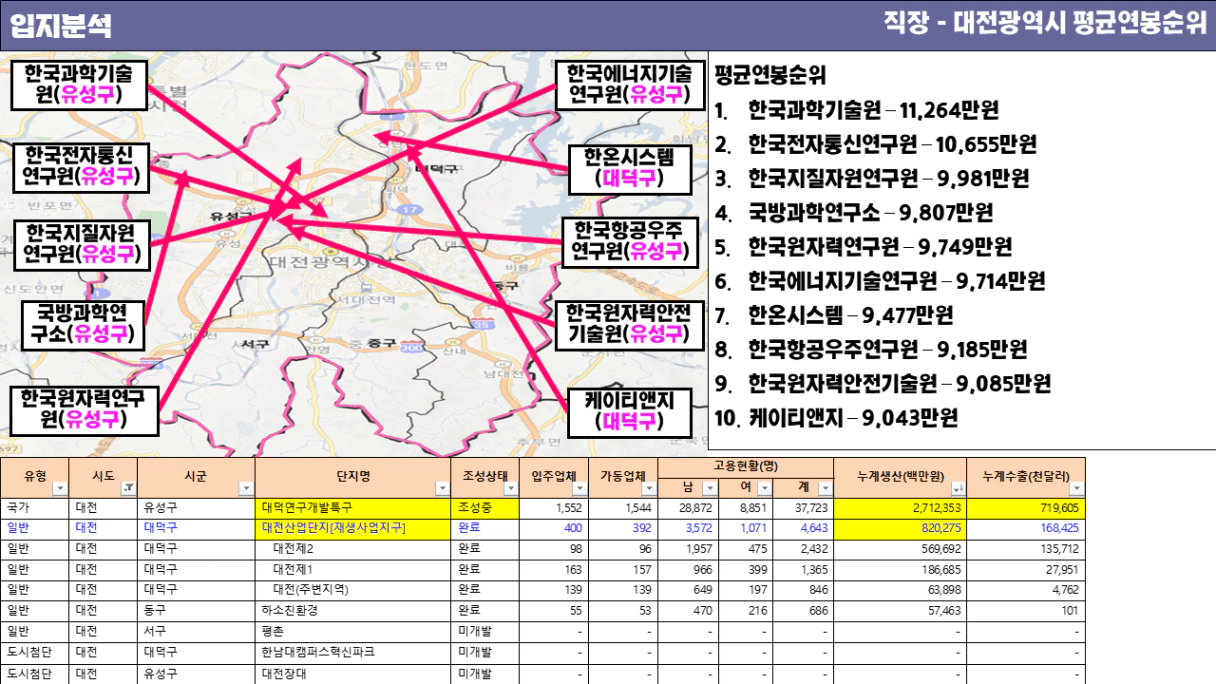
Task: Click rank 1 한국과학기술원 – 11,264만원
Action: click(857, 110)
